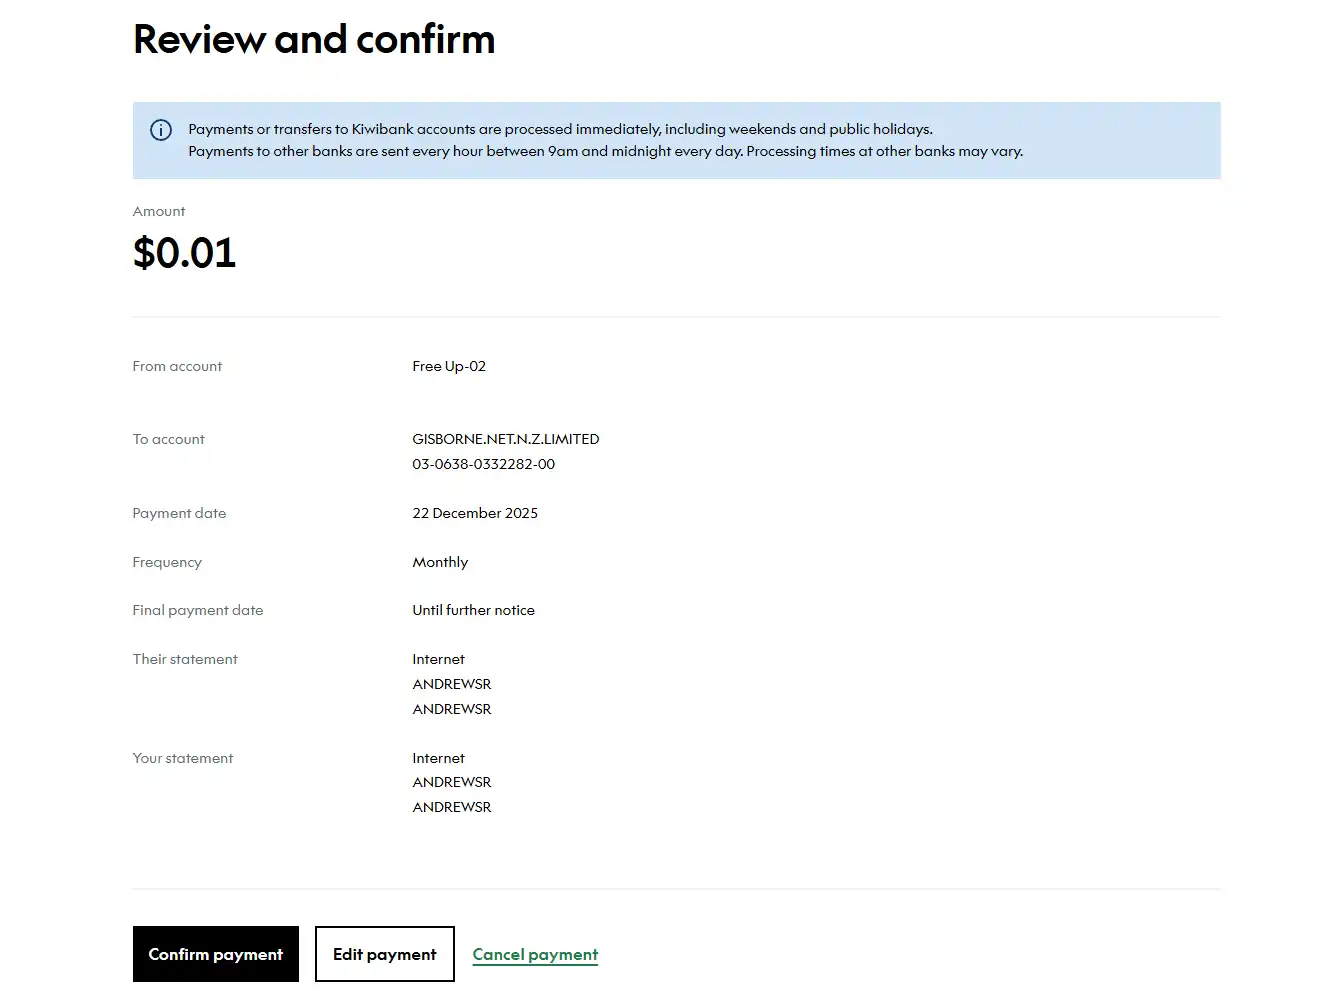Viewport: 1330px width, 1007px height.
Task: Click the Frequency label
Action: click(x=167, y=562)
